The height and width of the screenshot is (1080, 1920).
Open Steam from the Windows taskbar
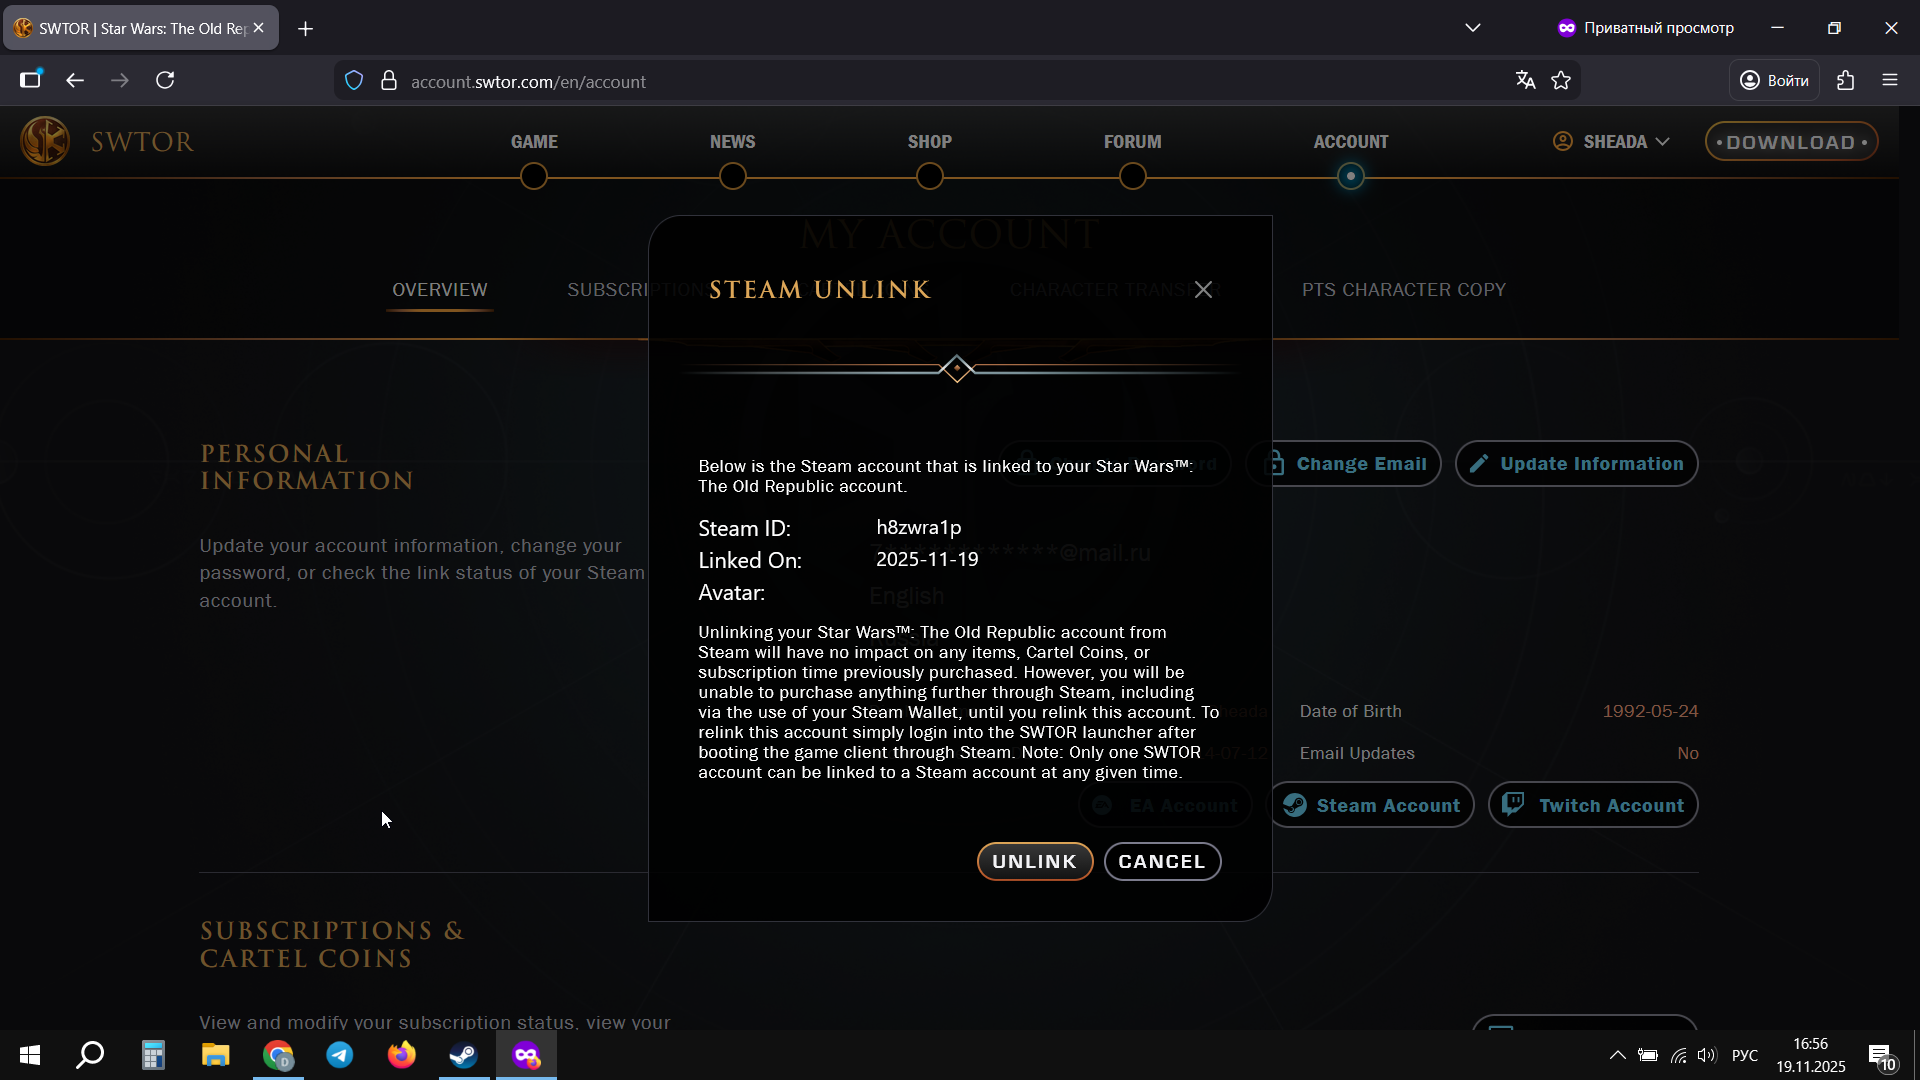click(x=463, y=1055)
